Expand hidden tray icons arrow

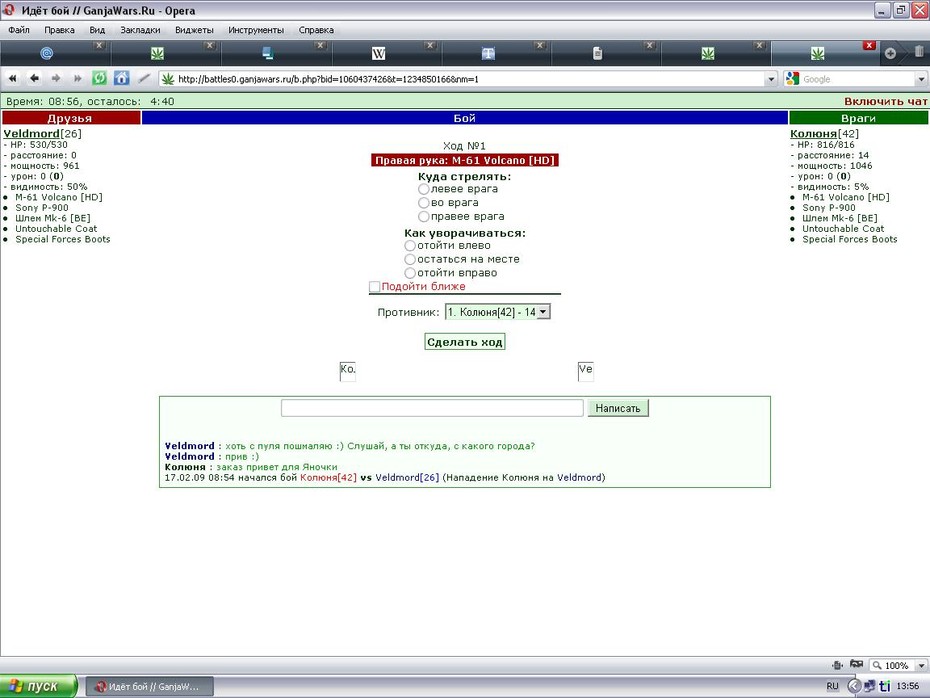click(853, 686)
